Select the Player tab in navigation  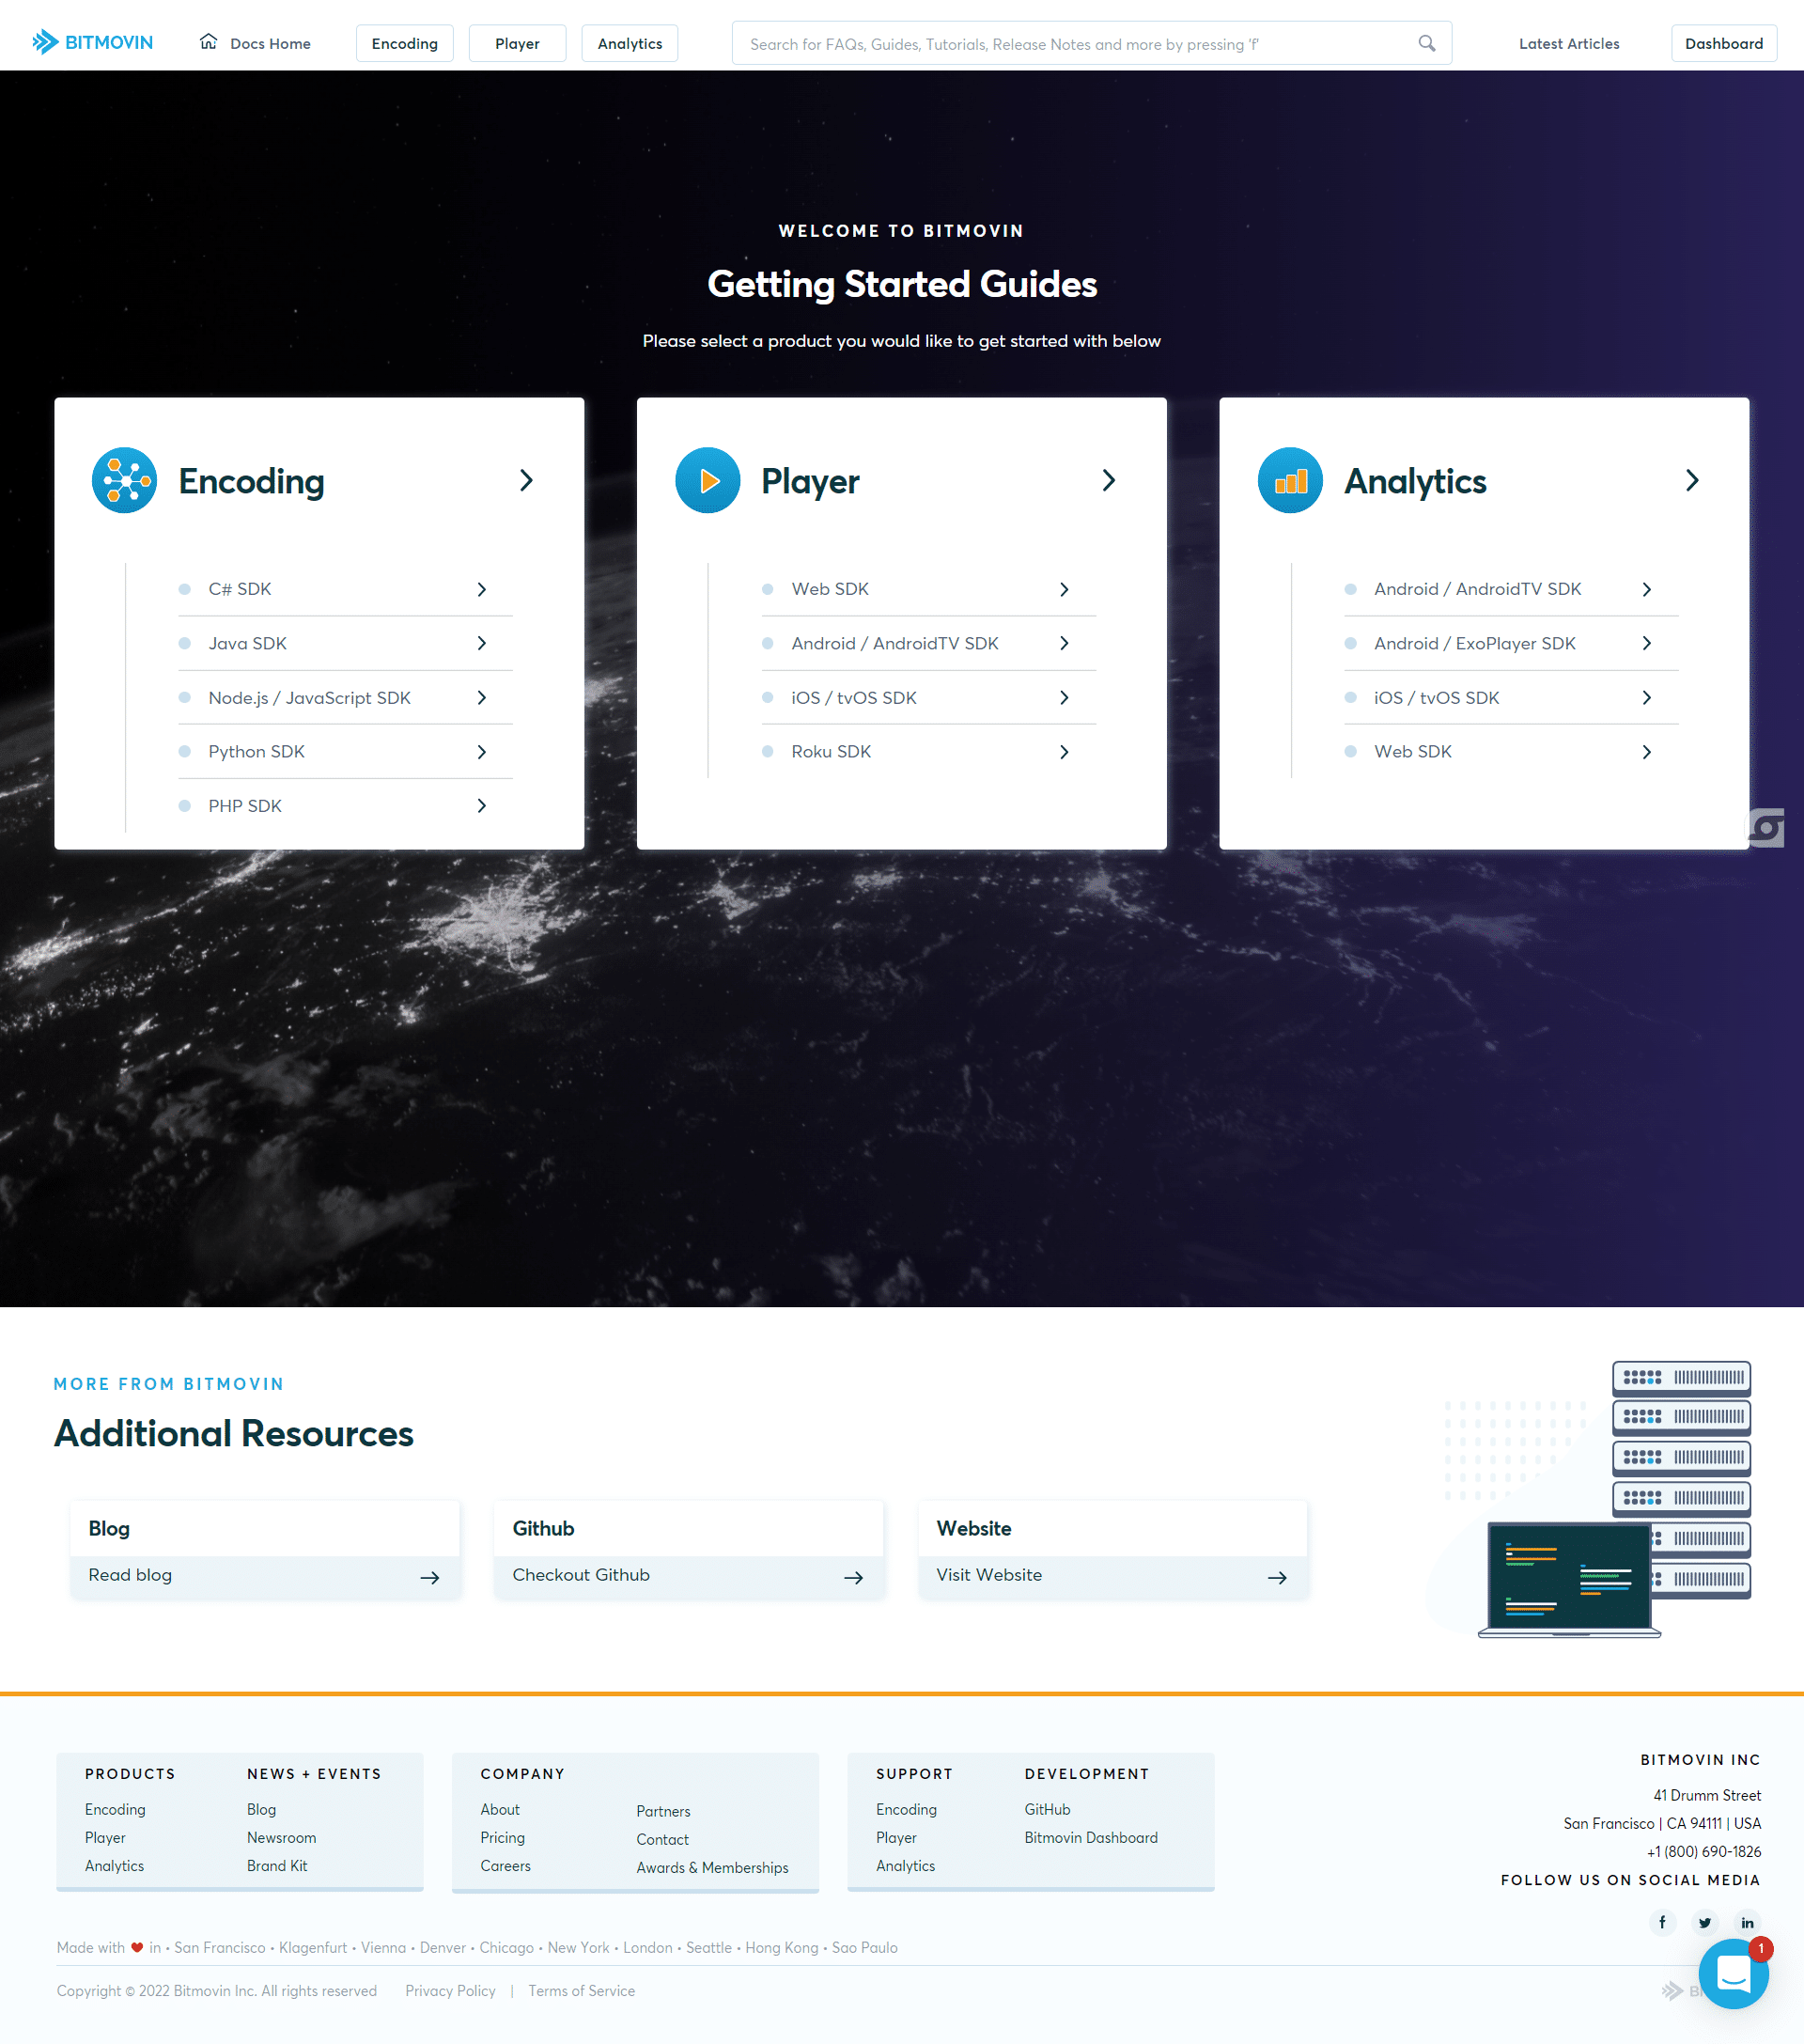[516, 43]
